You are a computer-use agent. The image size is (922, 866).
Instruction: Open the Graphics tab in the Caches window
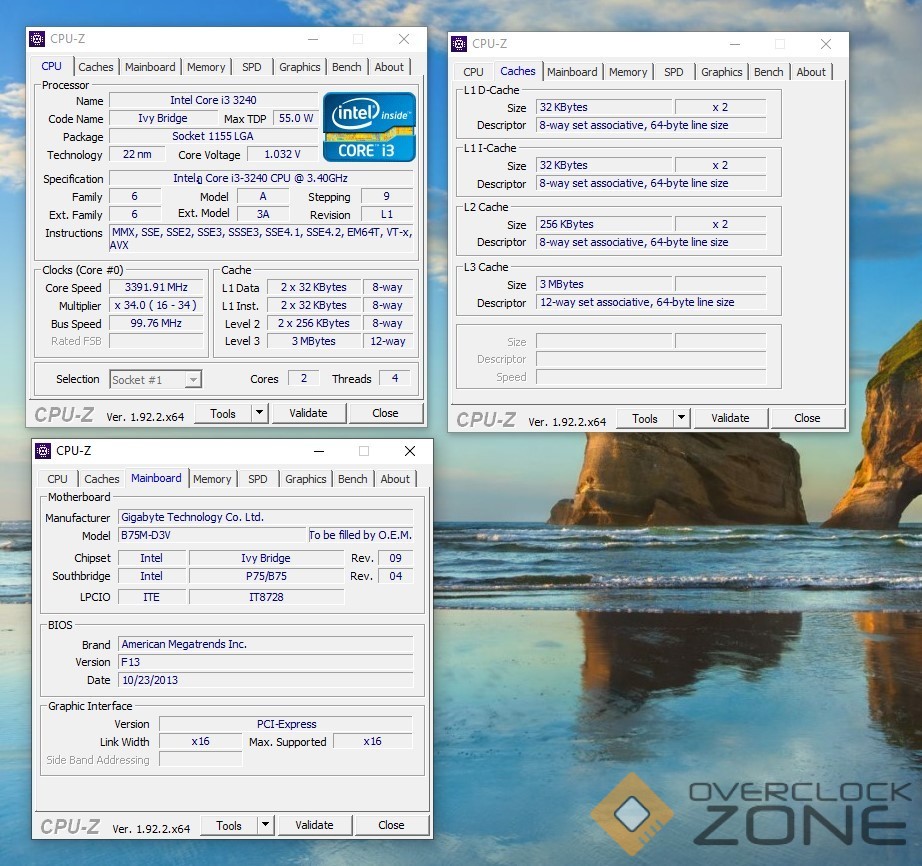(x=721, y=72)
